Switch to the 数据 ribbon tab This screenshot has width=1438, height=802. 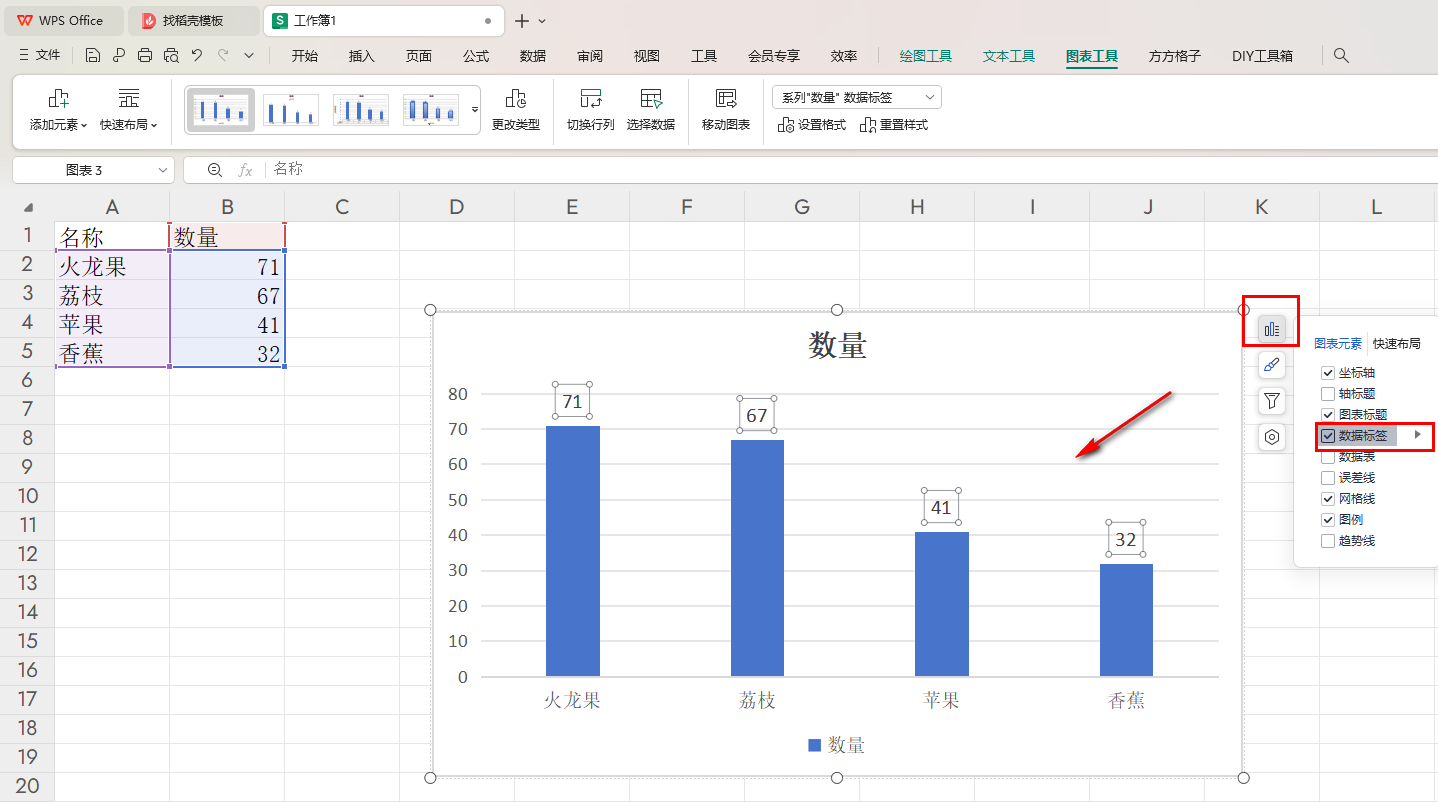[x=533, y=56]
